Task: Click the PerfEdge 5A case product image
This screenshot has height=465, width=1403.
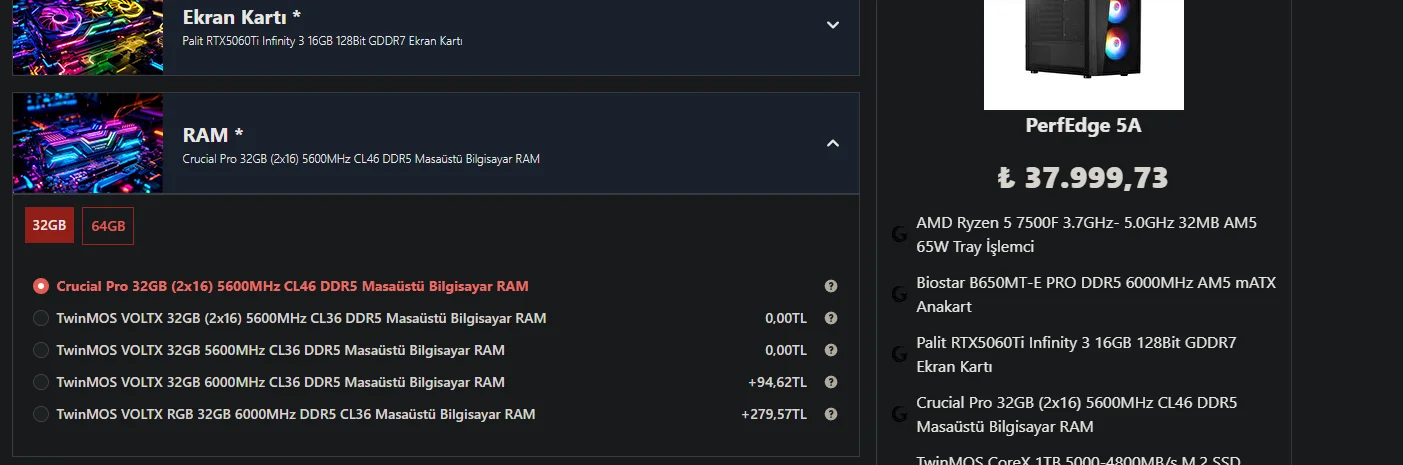Action: coord(1083,50)
